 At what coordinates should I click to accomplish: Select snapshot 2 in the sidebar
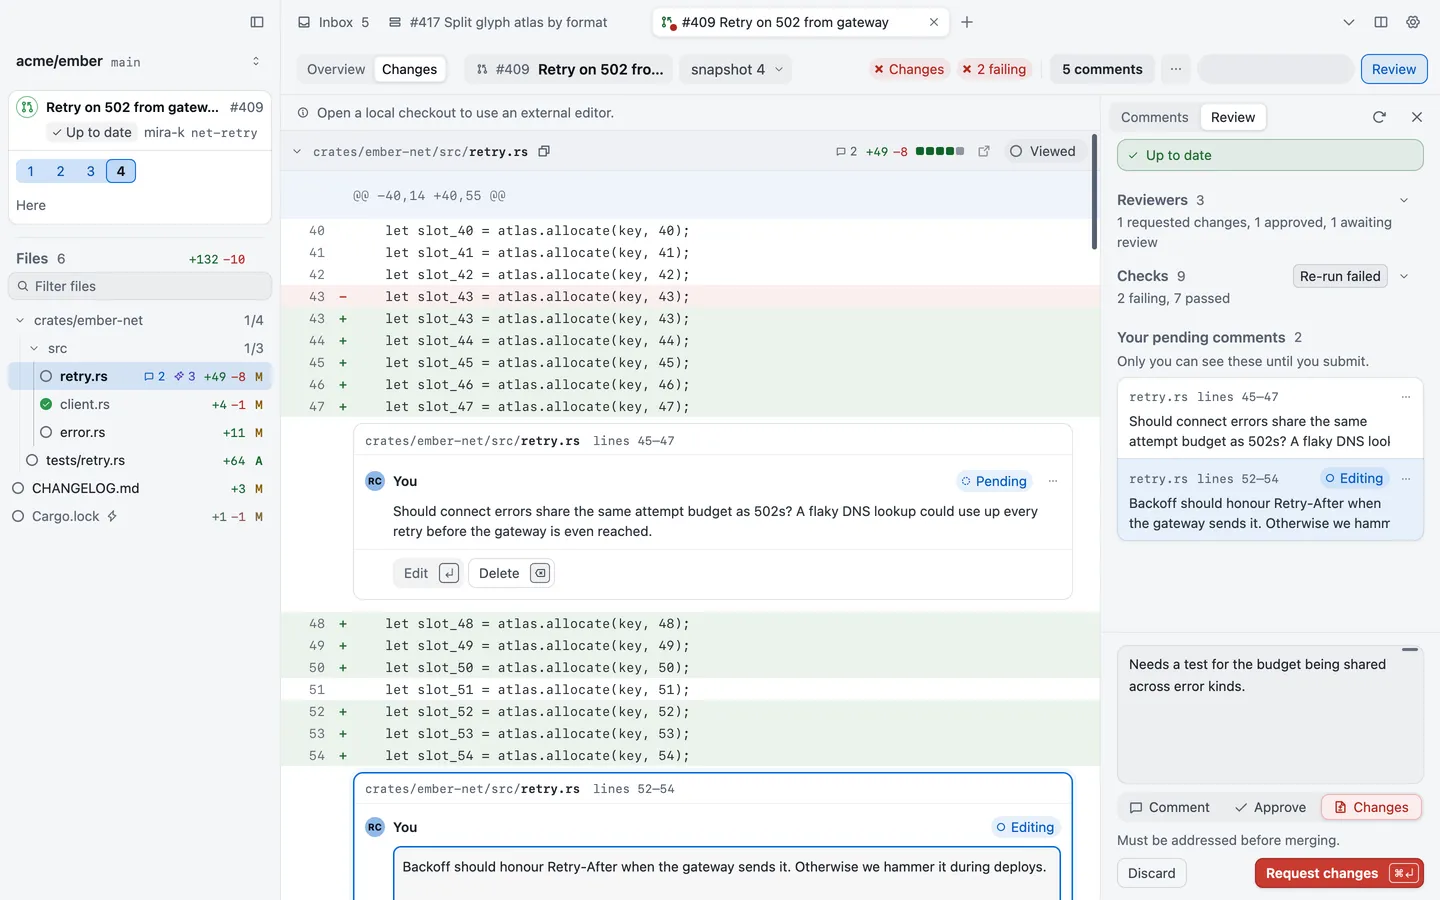60,171
